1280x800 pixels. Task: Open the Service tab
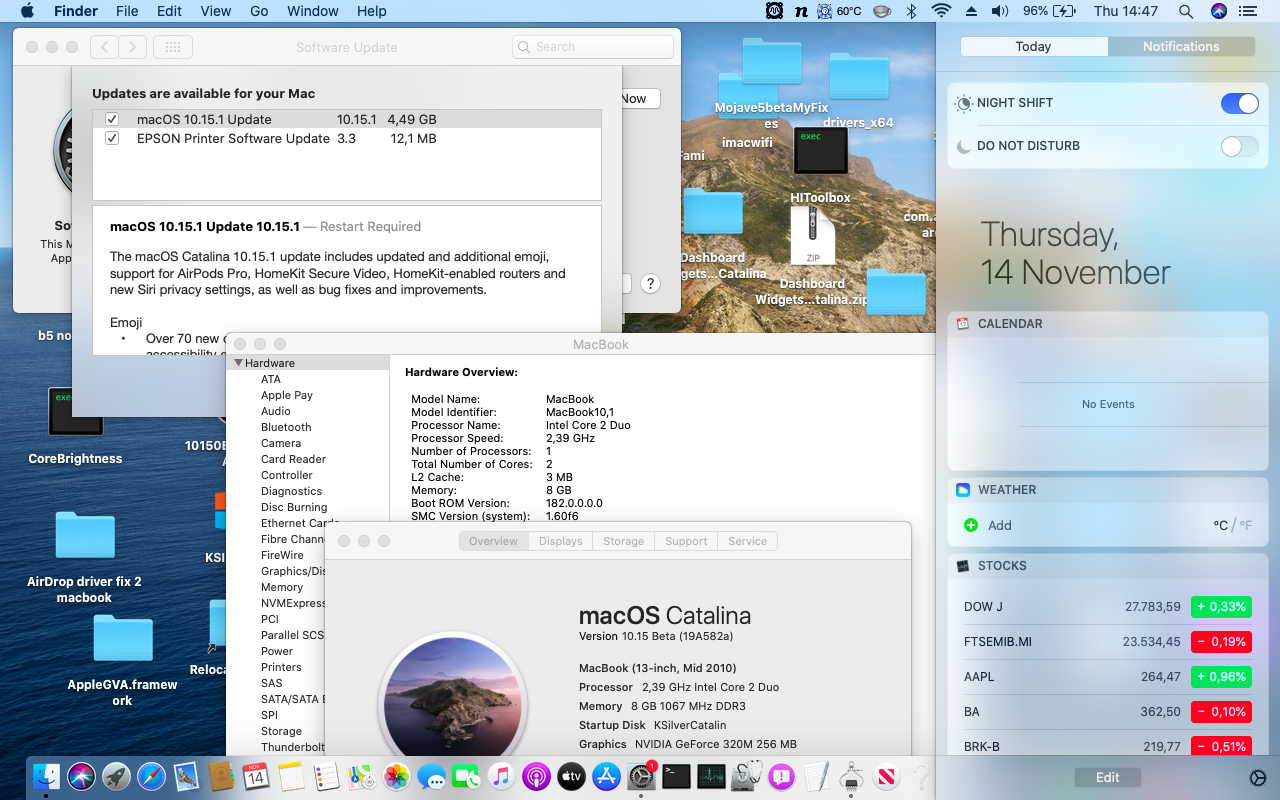tap(747, 541)
